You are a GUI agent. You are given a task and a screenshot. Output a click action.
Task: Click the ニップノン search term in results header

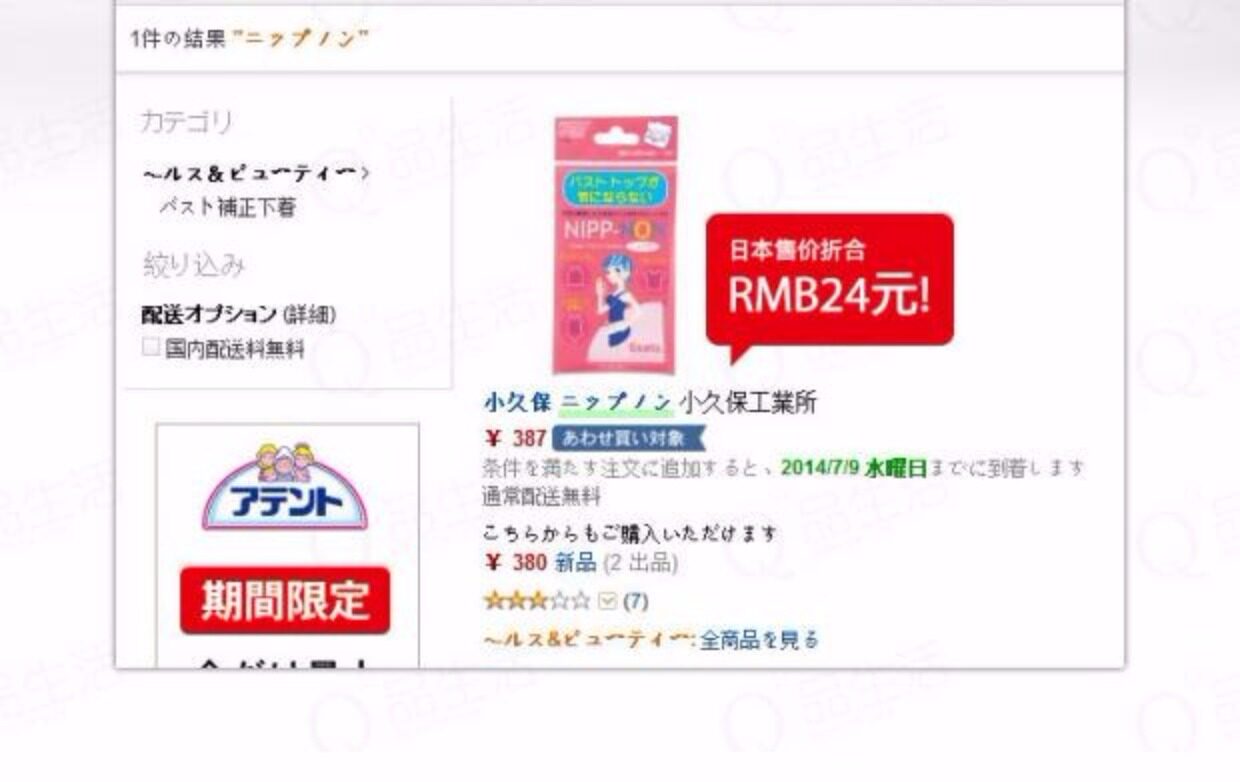coord(300,39)
